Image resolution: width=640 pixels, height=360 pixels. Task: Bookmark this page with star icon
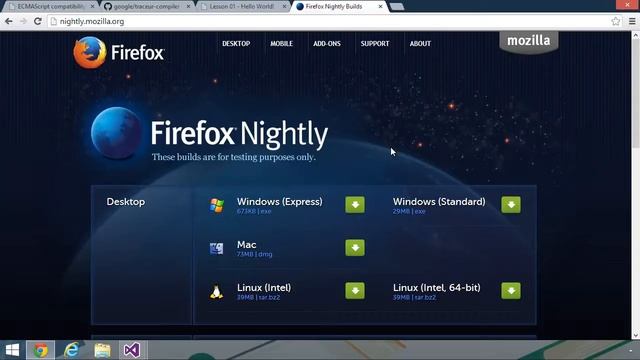pyautogui.click(x=616, y=21)
